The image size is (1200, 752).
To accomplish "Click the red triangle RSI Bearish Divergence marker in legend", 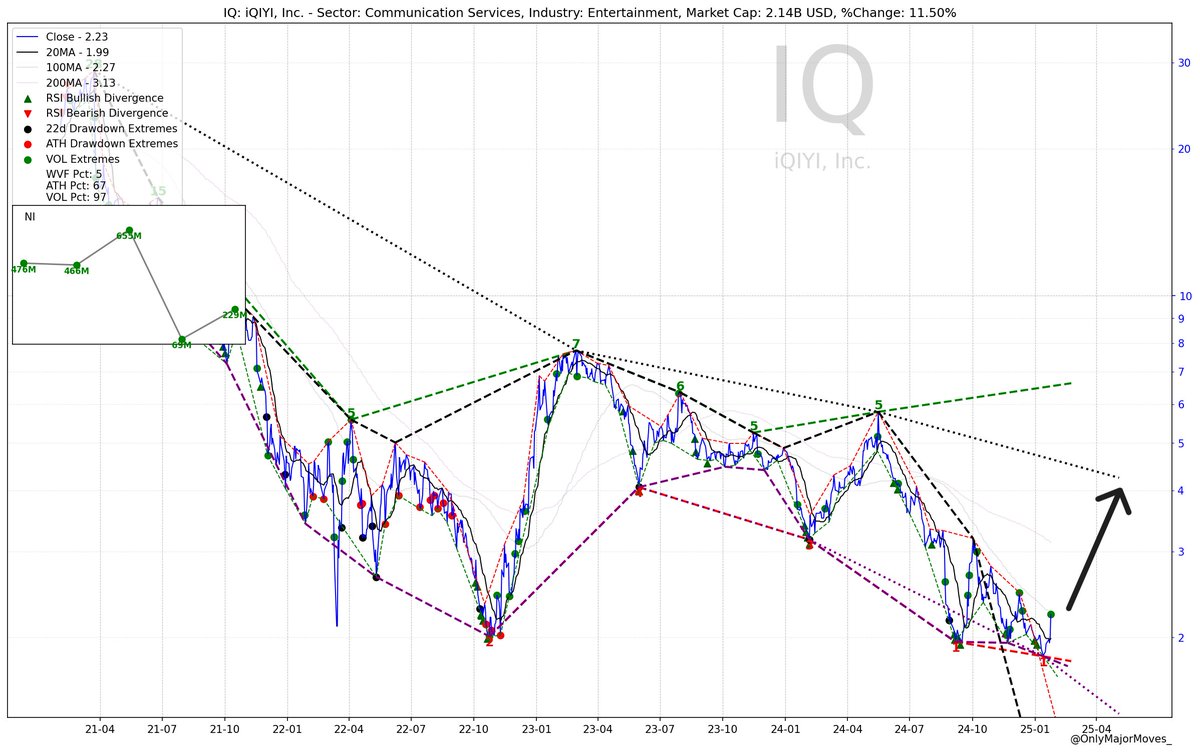I will point(28,113).
